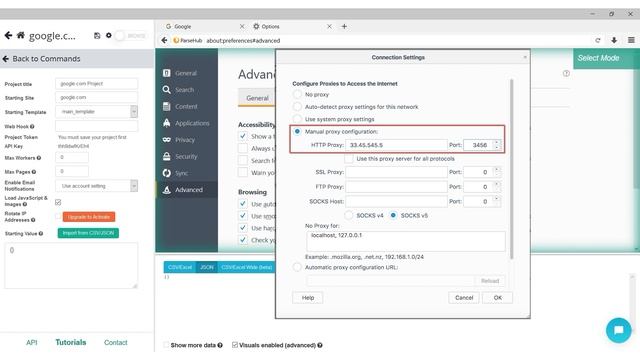Image resolution: width=640 pixels, height=360 pixels.
Task: Click the arrow beside Back to Commands
Action: click(x=6, y=59)
